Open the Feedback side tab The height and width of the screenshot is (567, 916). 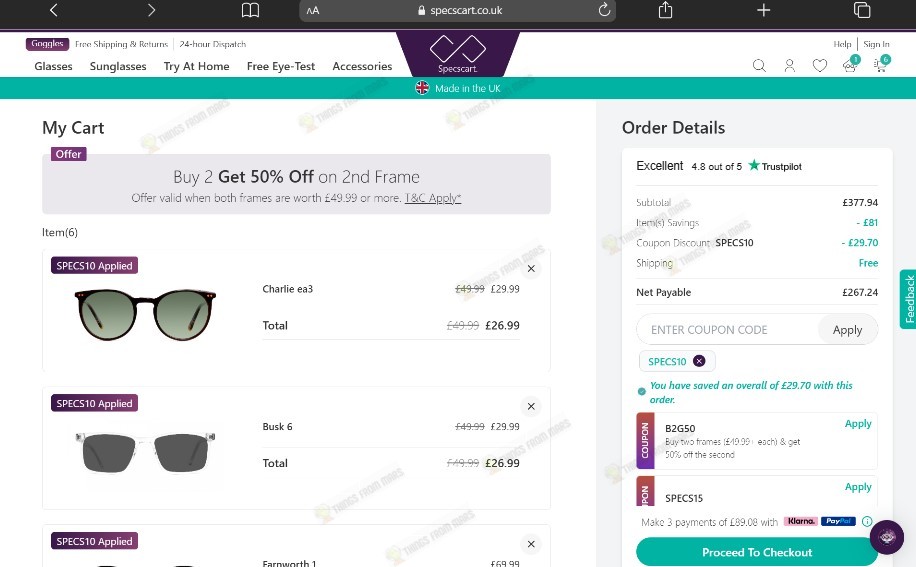point(908,299)
